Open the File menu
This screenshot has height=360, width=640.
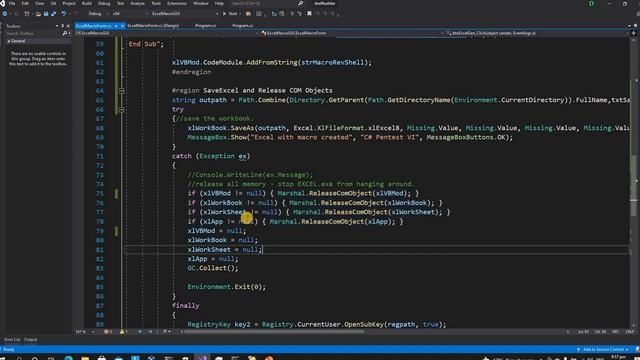pyautogui.click(x=12, y=3)
